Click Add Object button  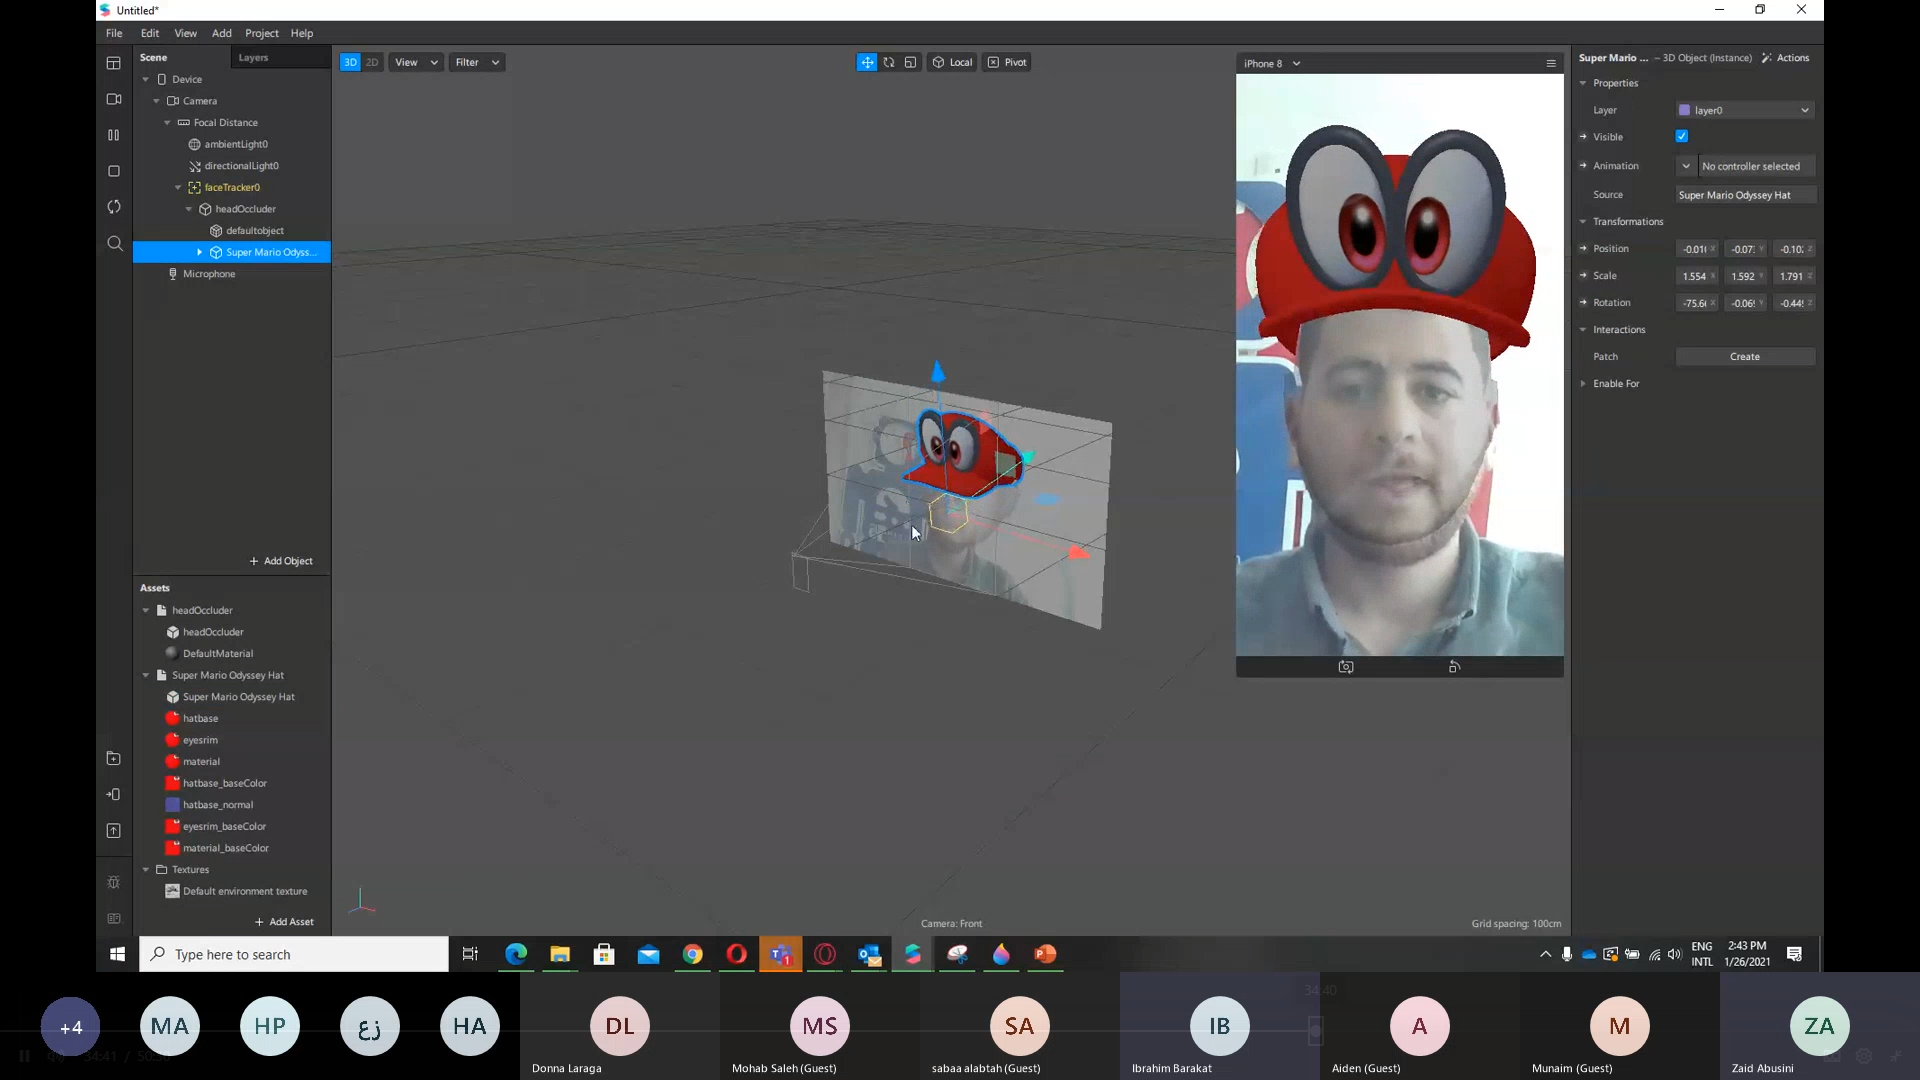pos(281,561)
